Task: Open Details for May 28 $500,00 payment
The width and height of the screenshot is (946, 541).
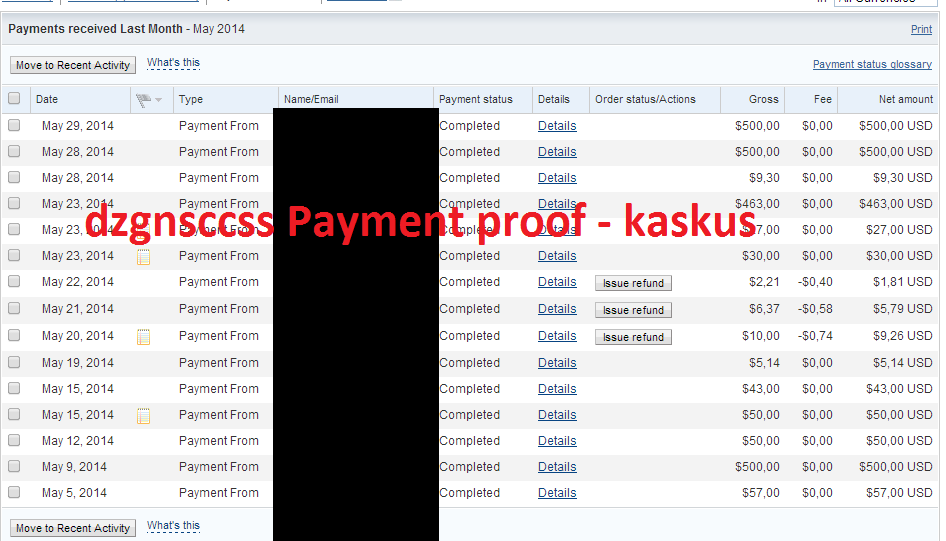Action: pos(557,152)
